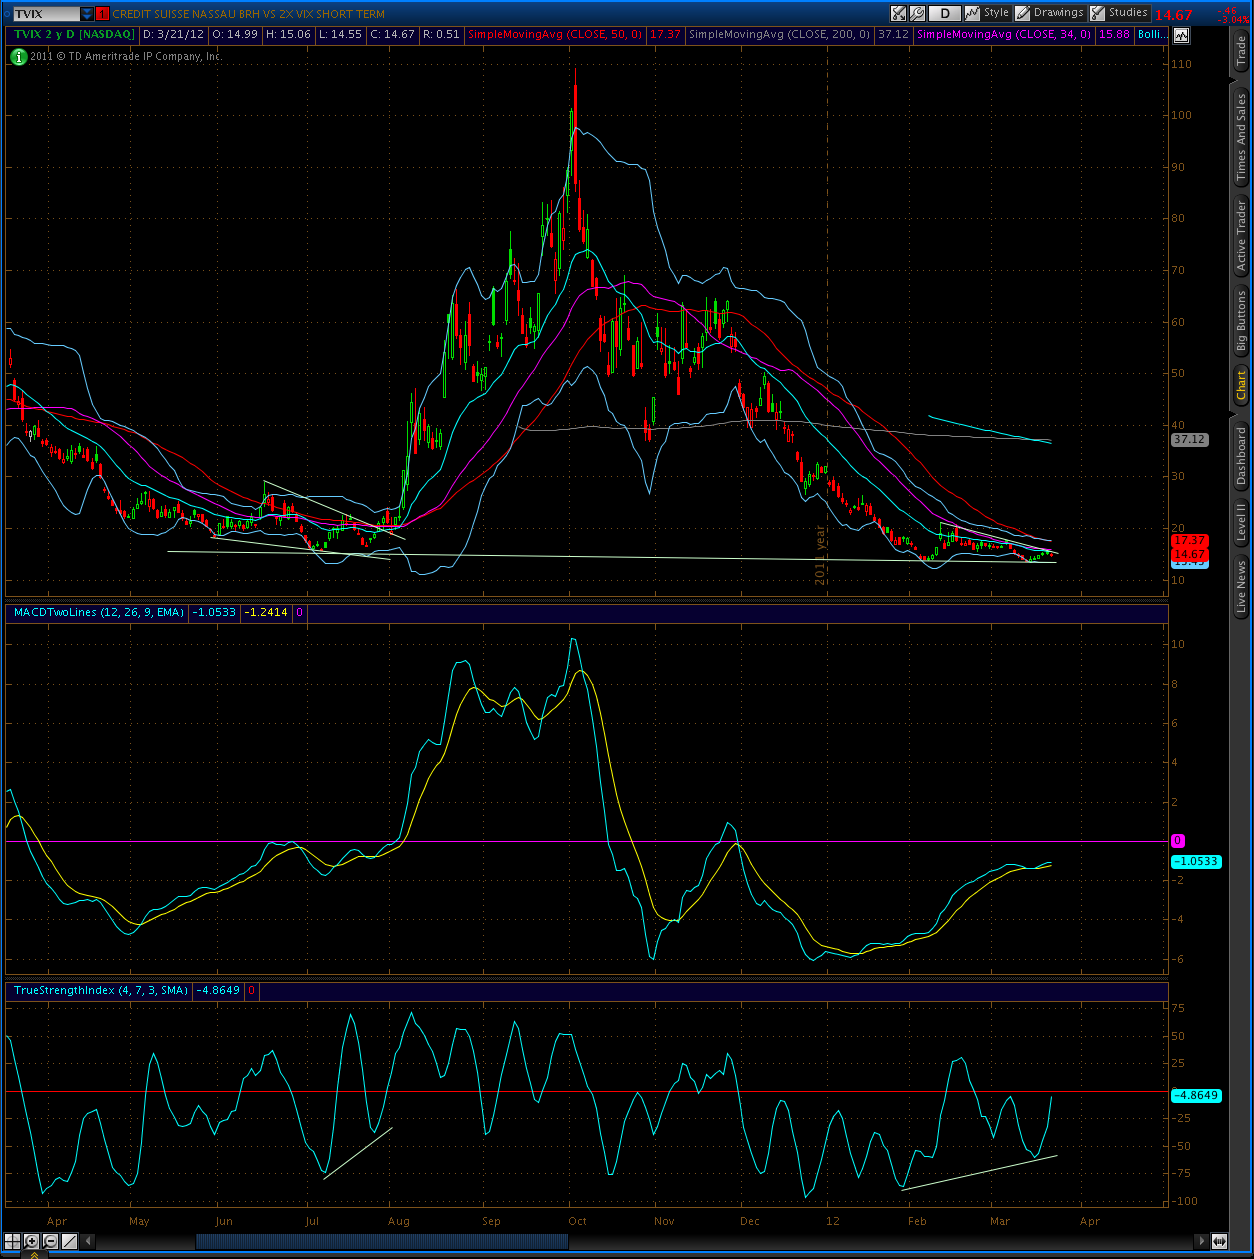Click the study legend toggle icon
1254x1259 pixels.
pyautogui.click(x=1181, y=35)
